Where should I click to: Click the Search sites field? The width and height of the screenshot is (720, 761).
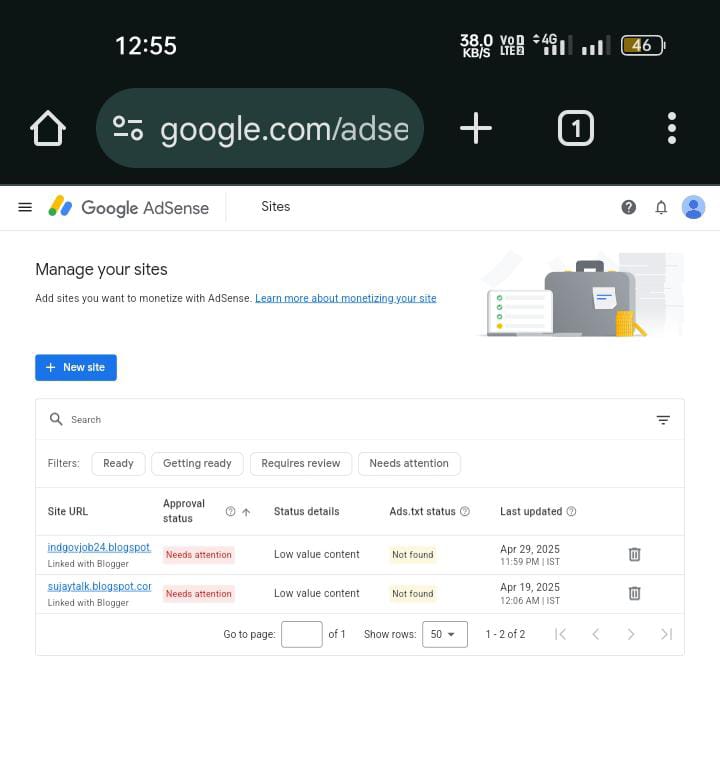pos(359,419)
